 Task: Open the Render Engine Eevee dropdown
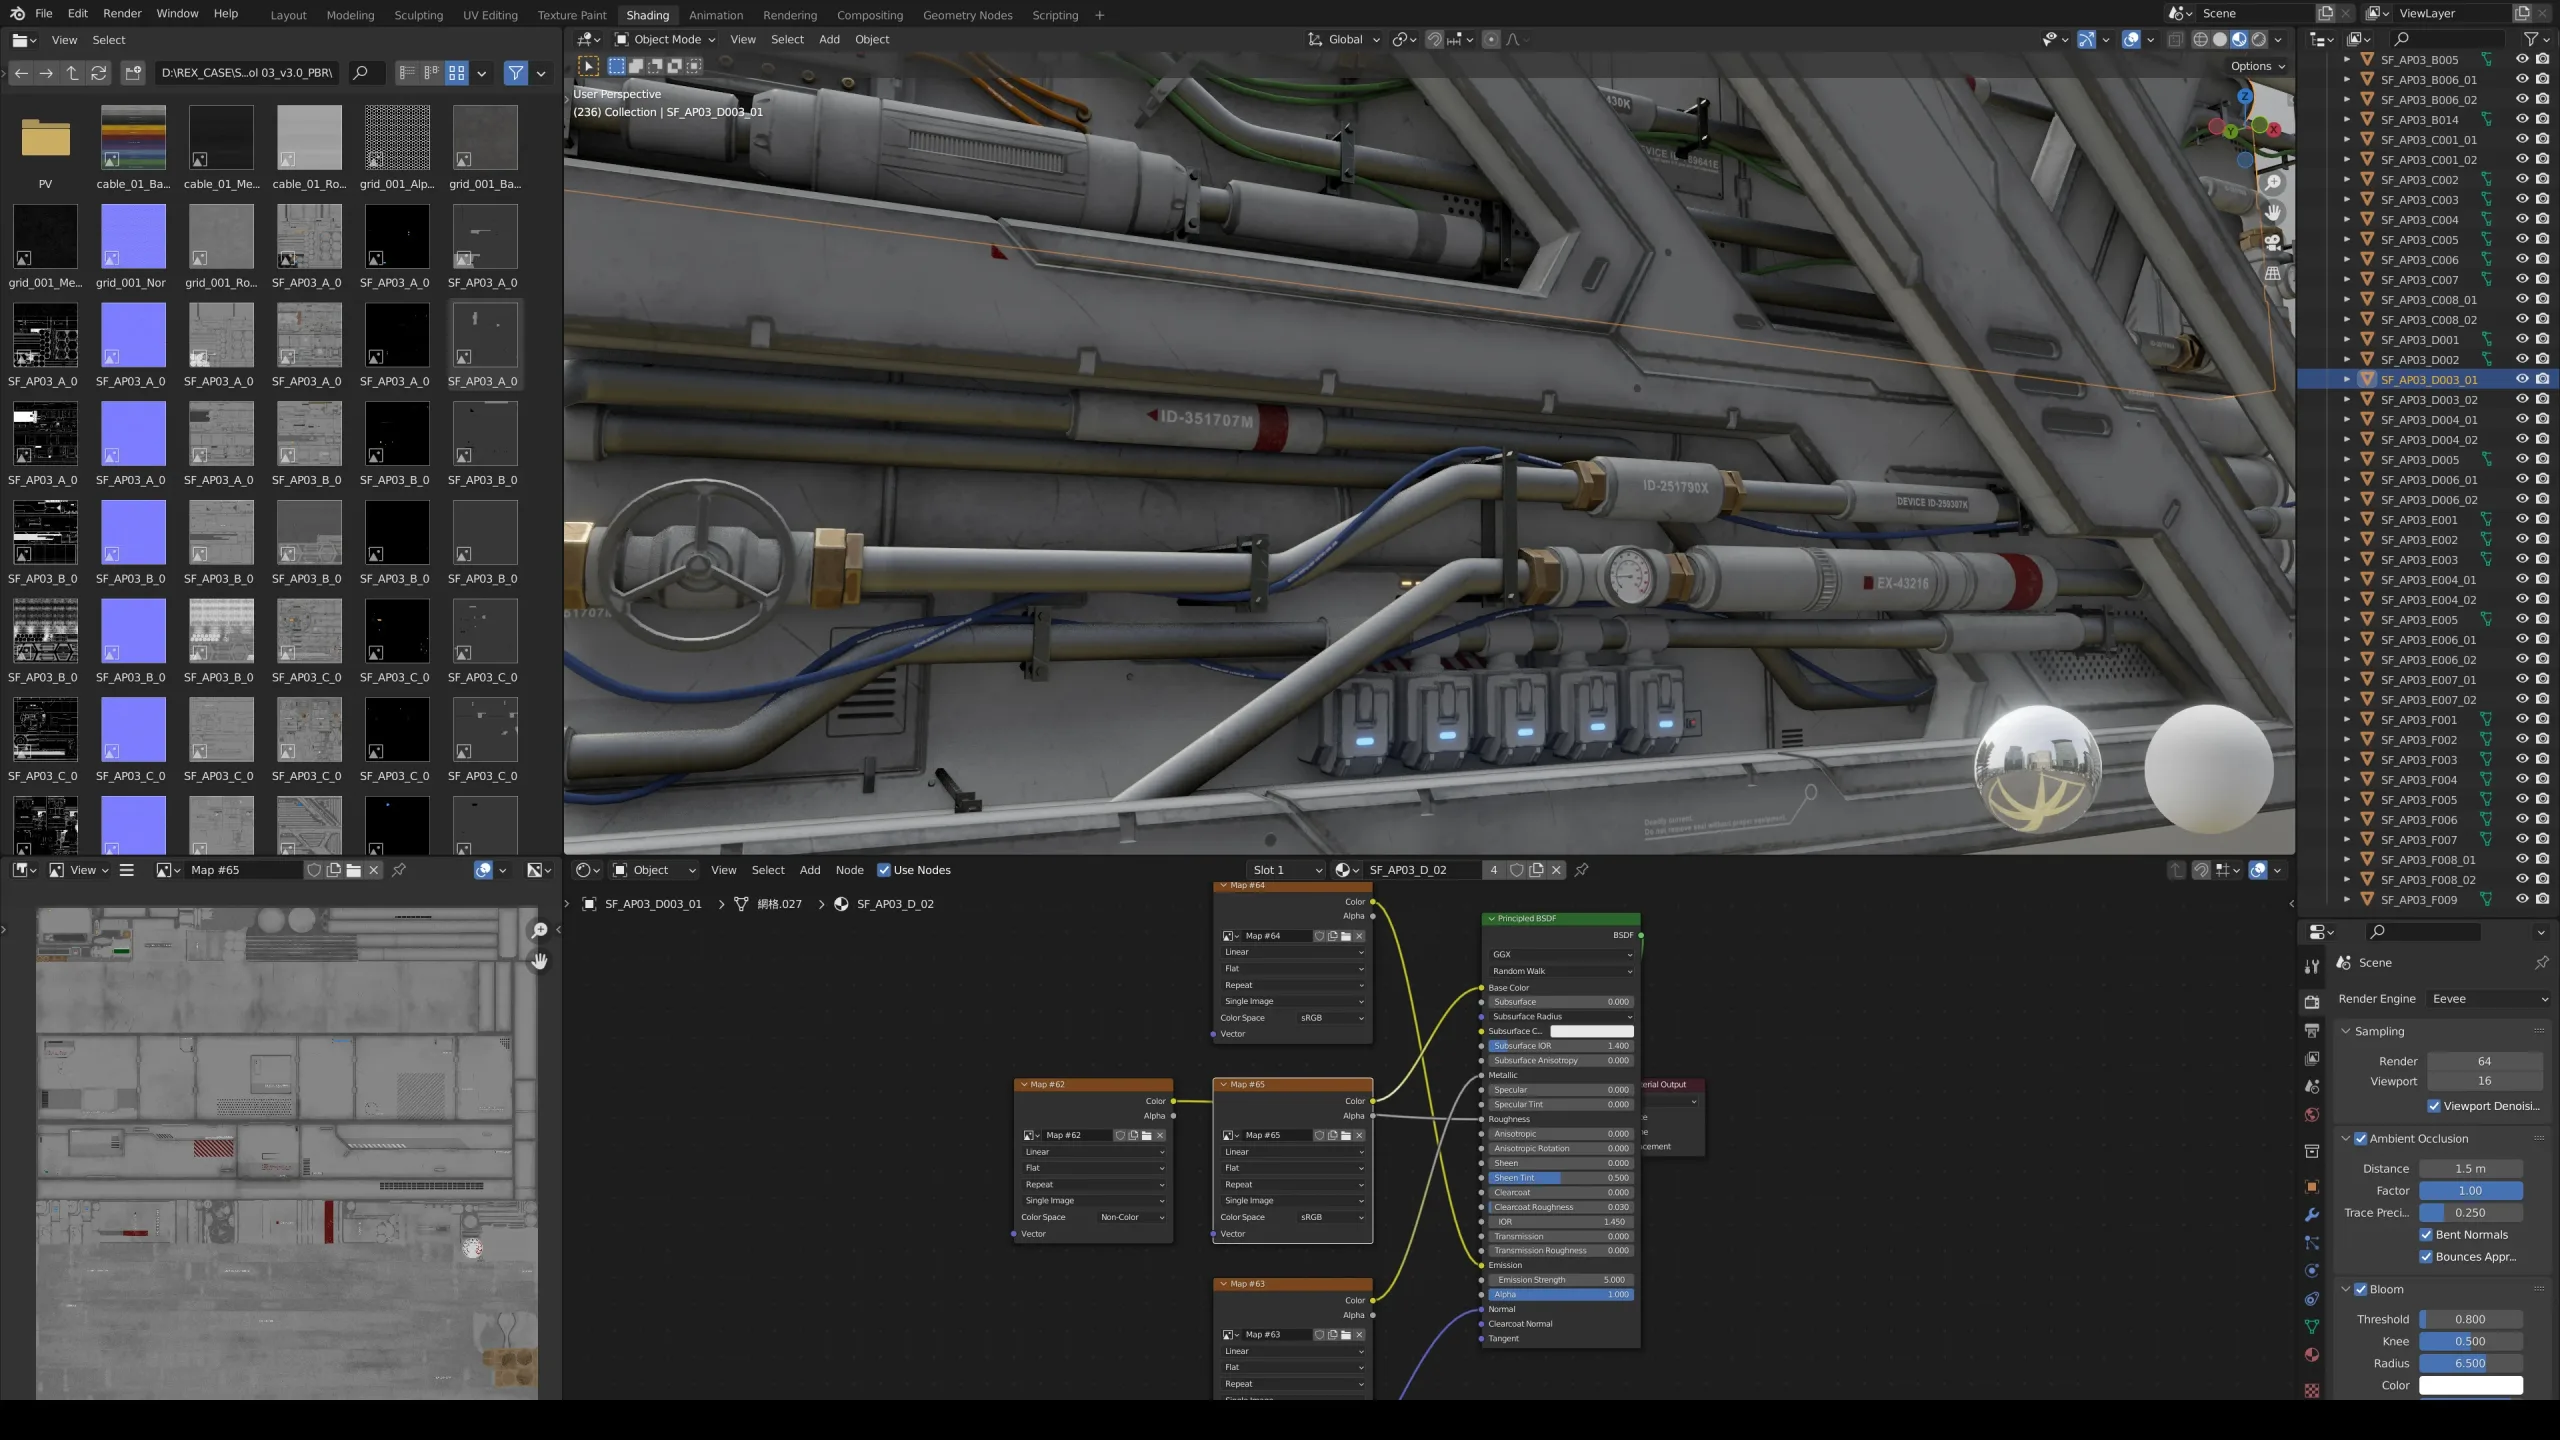point(2489,999)
